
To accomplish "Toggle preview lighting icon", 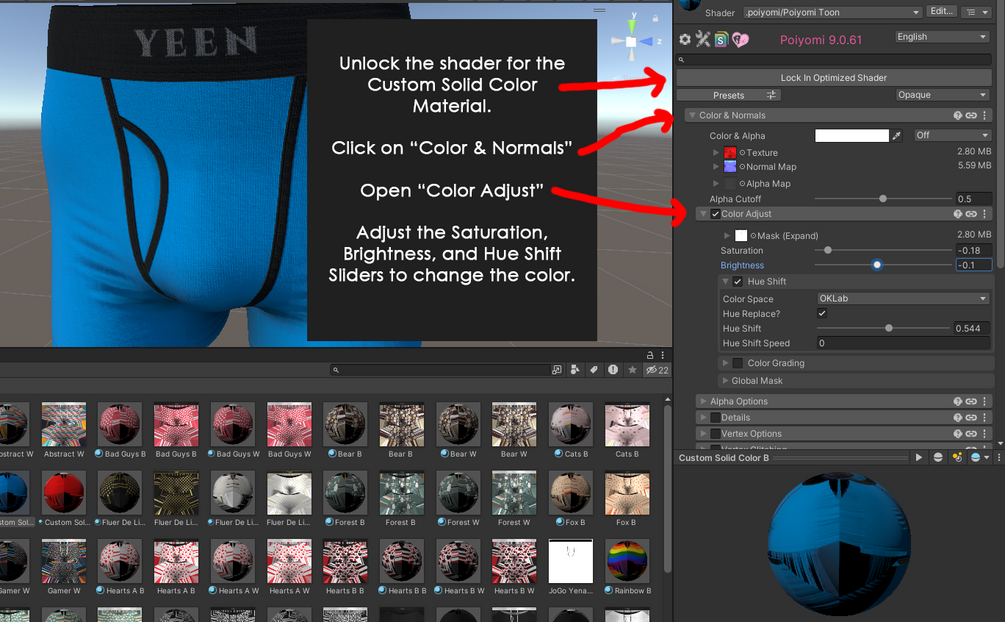I will pos(957,458).
